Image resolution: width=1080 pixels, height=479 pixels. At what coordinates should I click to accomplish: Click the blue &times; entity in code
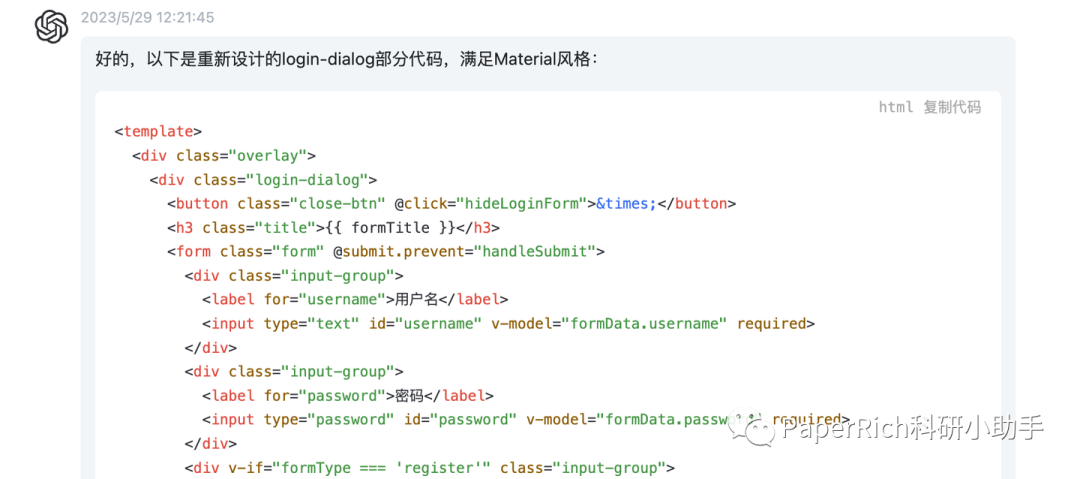click(x=626, y=203)
